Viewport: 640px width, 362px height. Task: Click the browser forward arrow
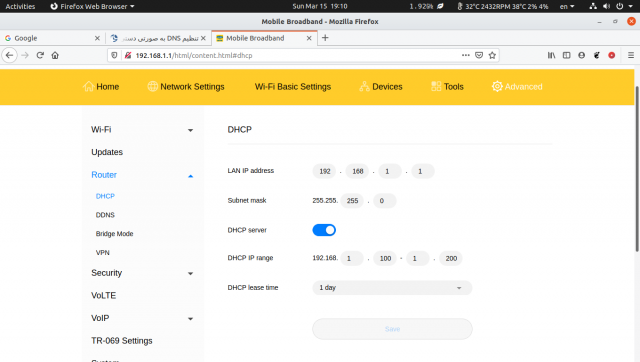coord(25,55)
